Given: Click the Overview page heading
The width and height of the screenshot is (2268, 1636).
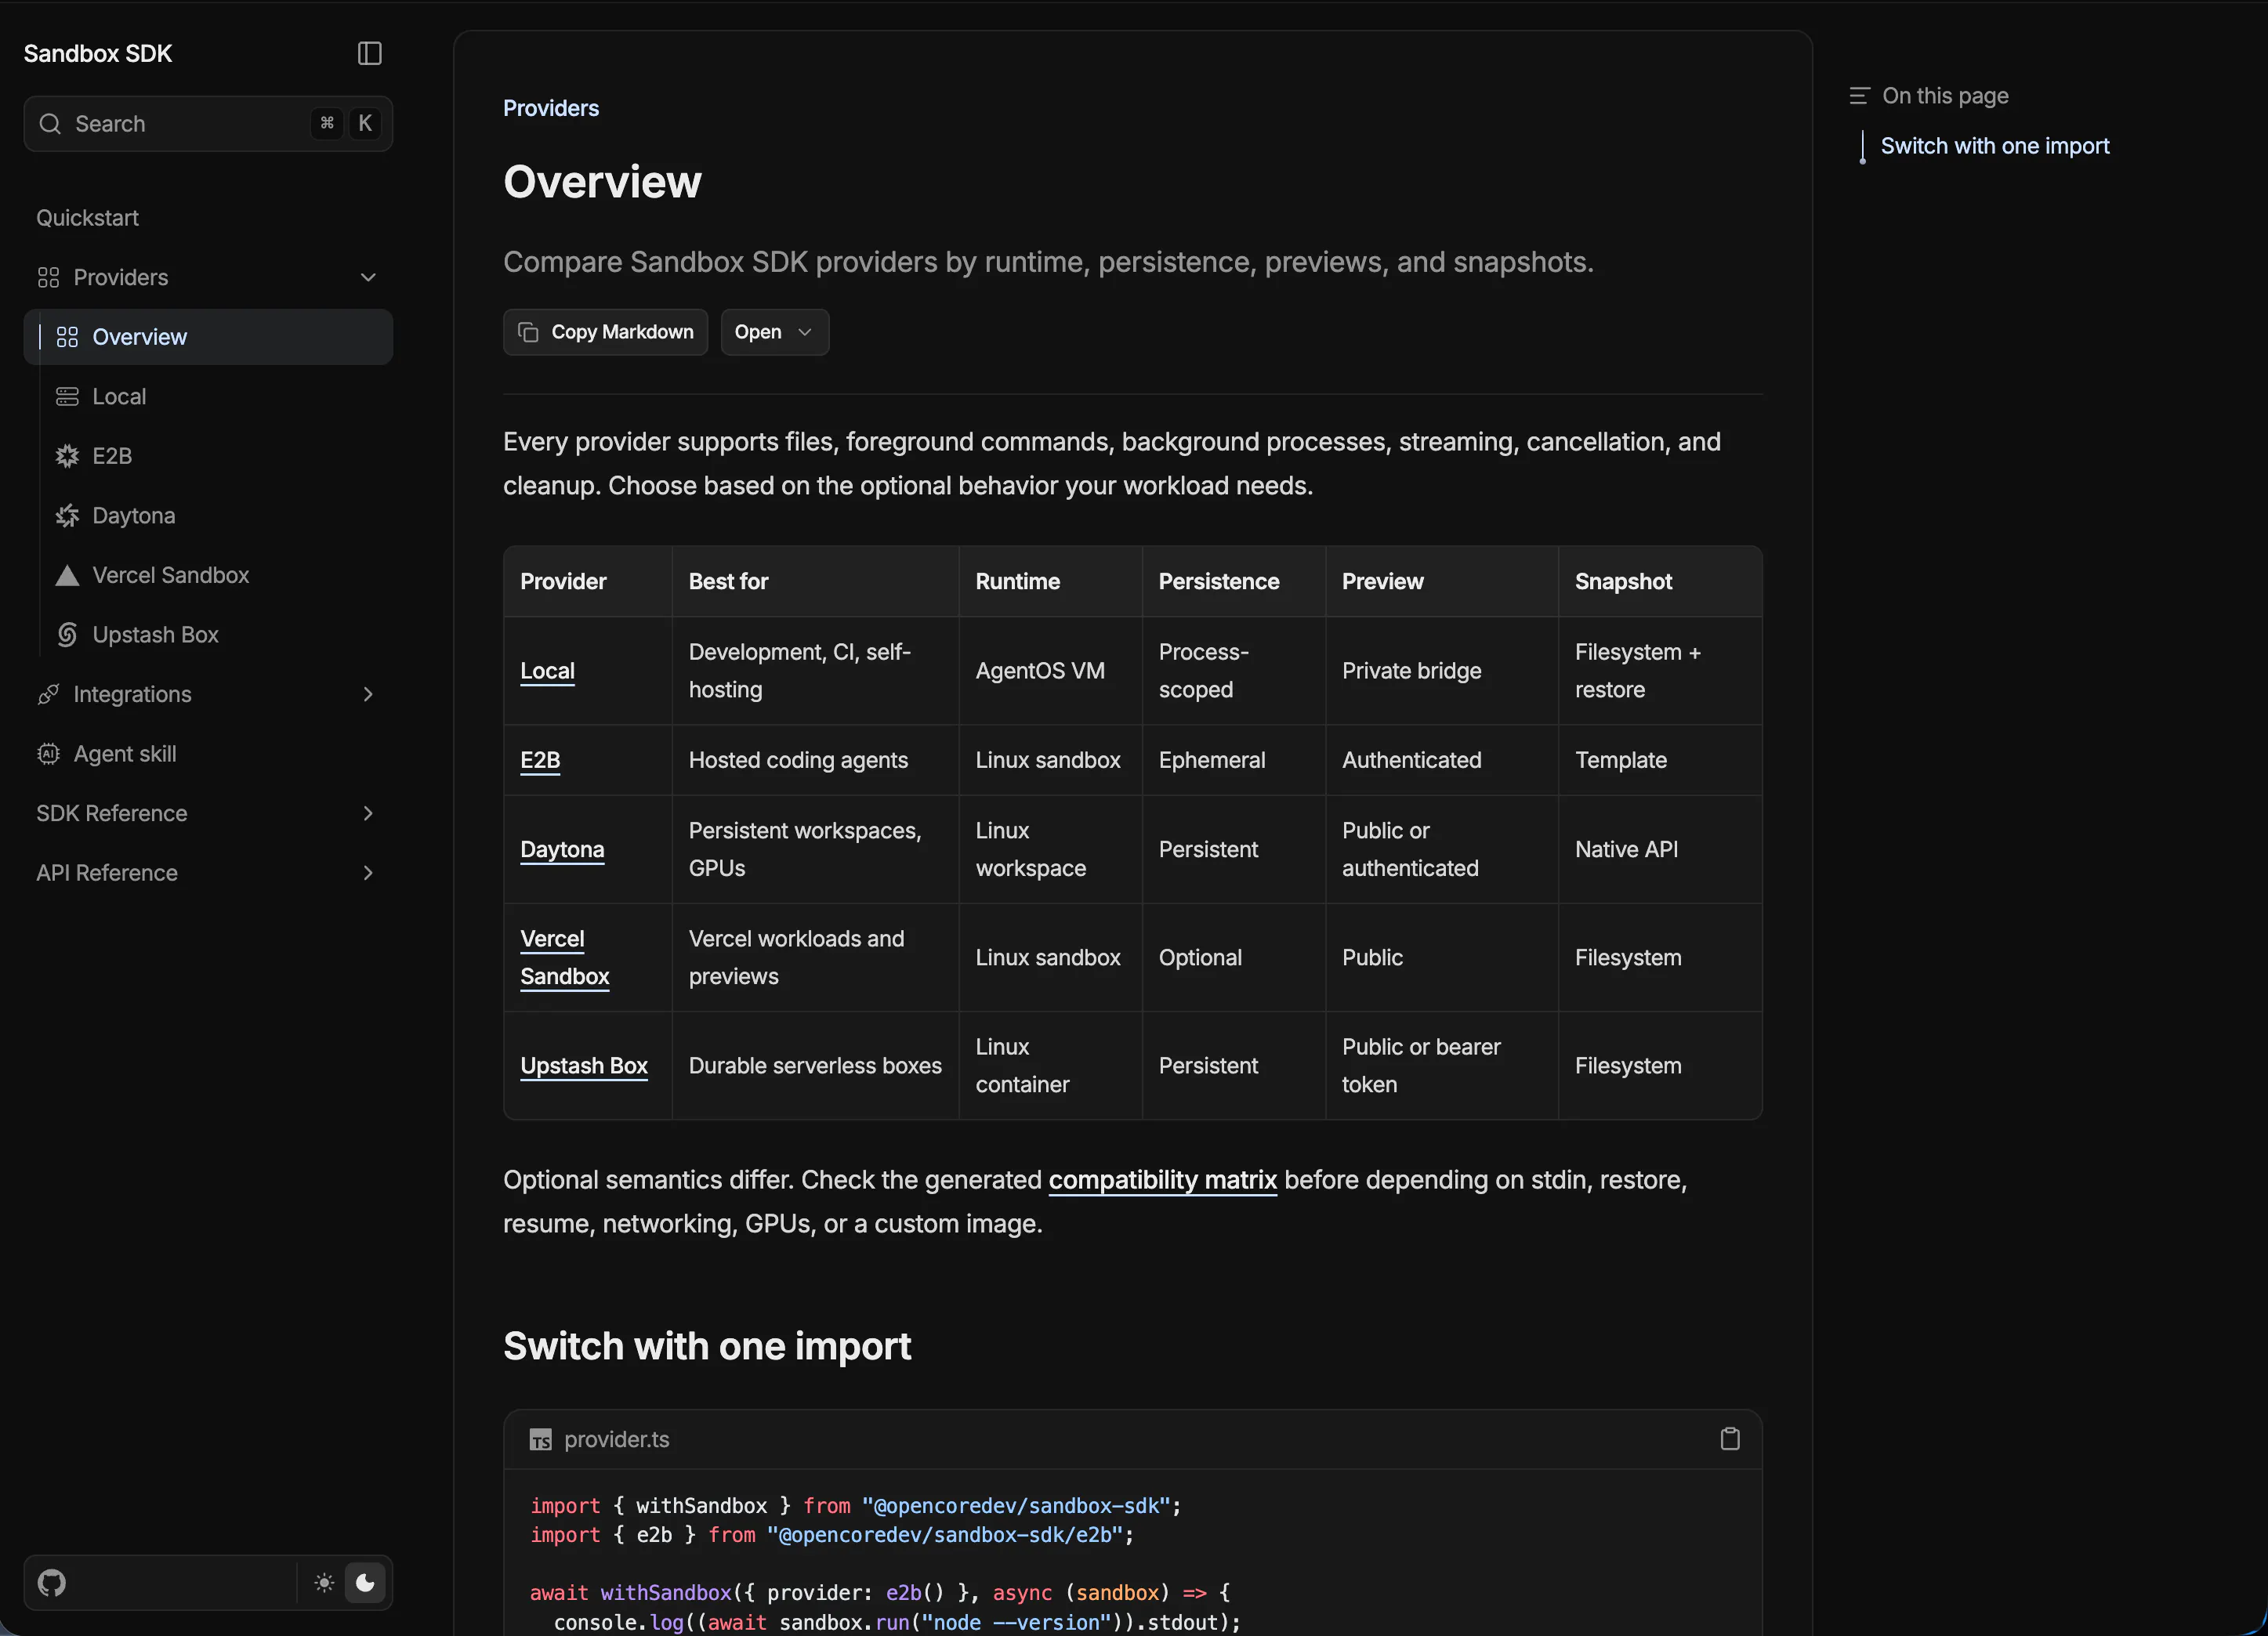Looking at the screenshot, I should (x=602, y=182).
